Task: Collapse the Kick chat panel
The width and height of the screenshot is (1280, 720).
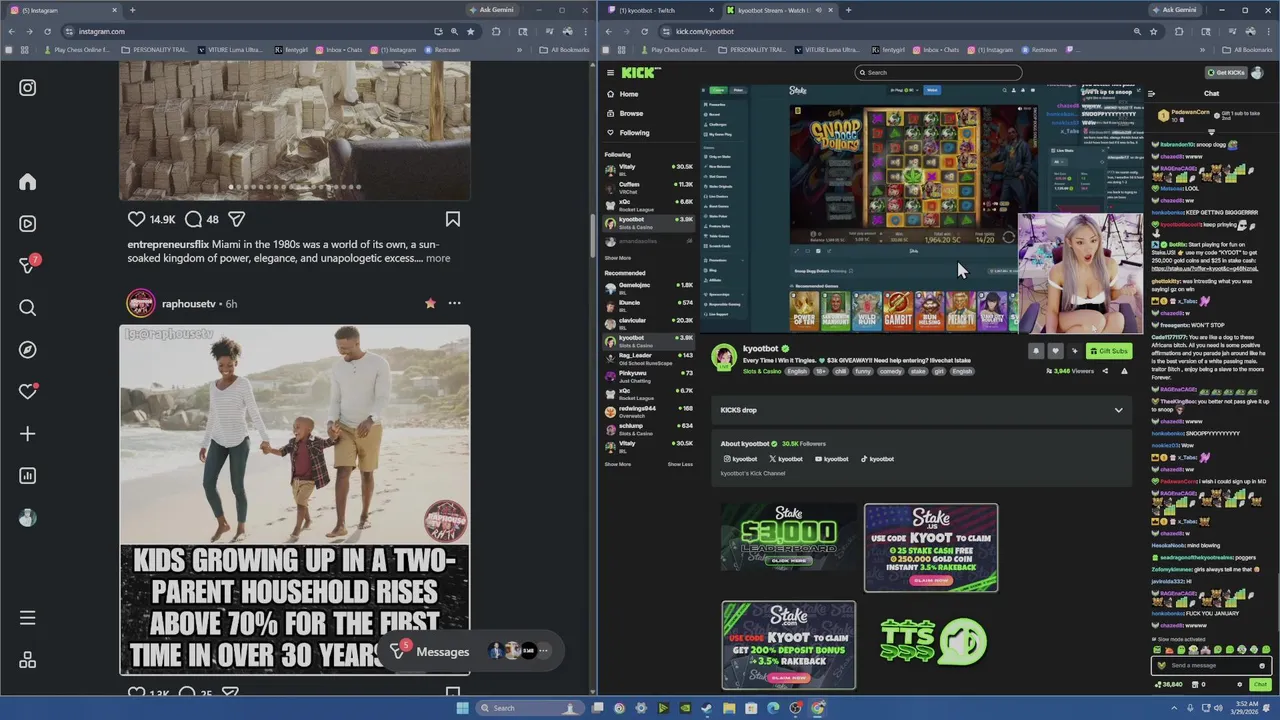Action: (1152, 93)
